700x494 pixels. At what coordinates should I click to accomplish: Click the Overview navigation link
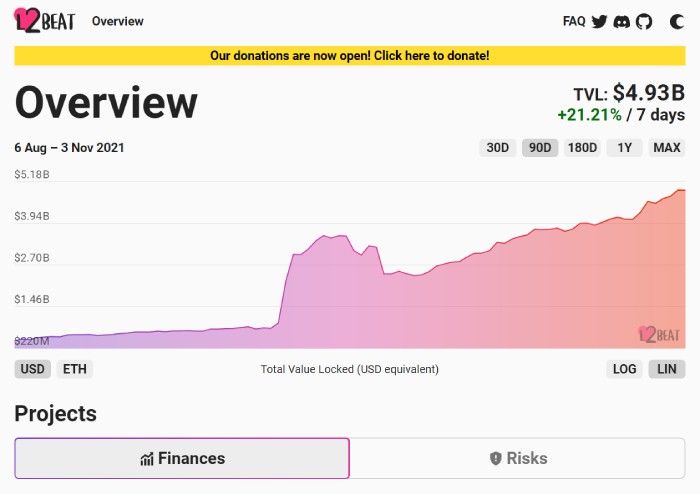click(117, 21)
